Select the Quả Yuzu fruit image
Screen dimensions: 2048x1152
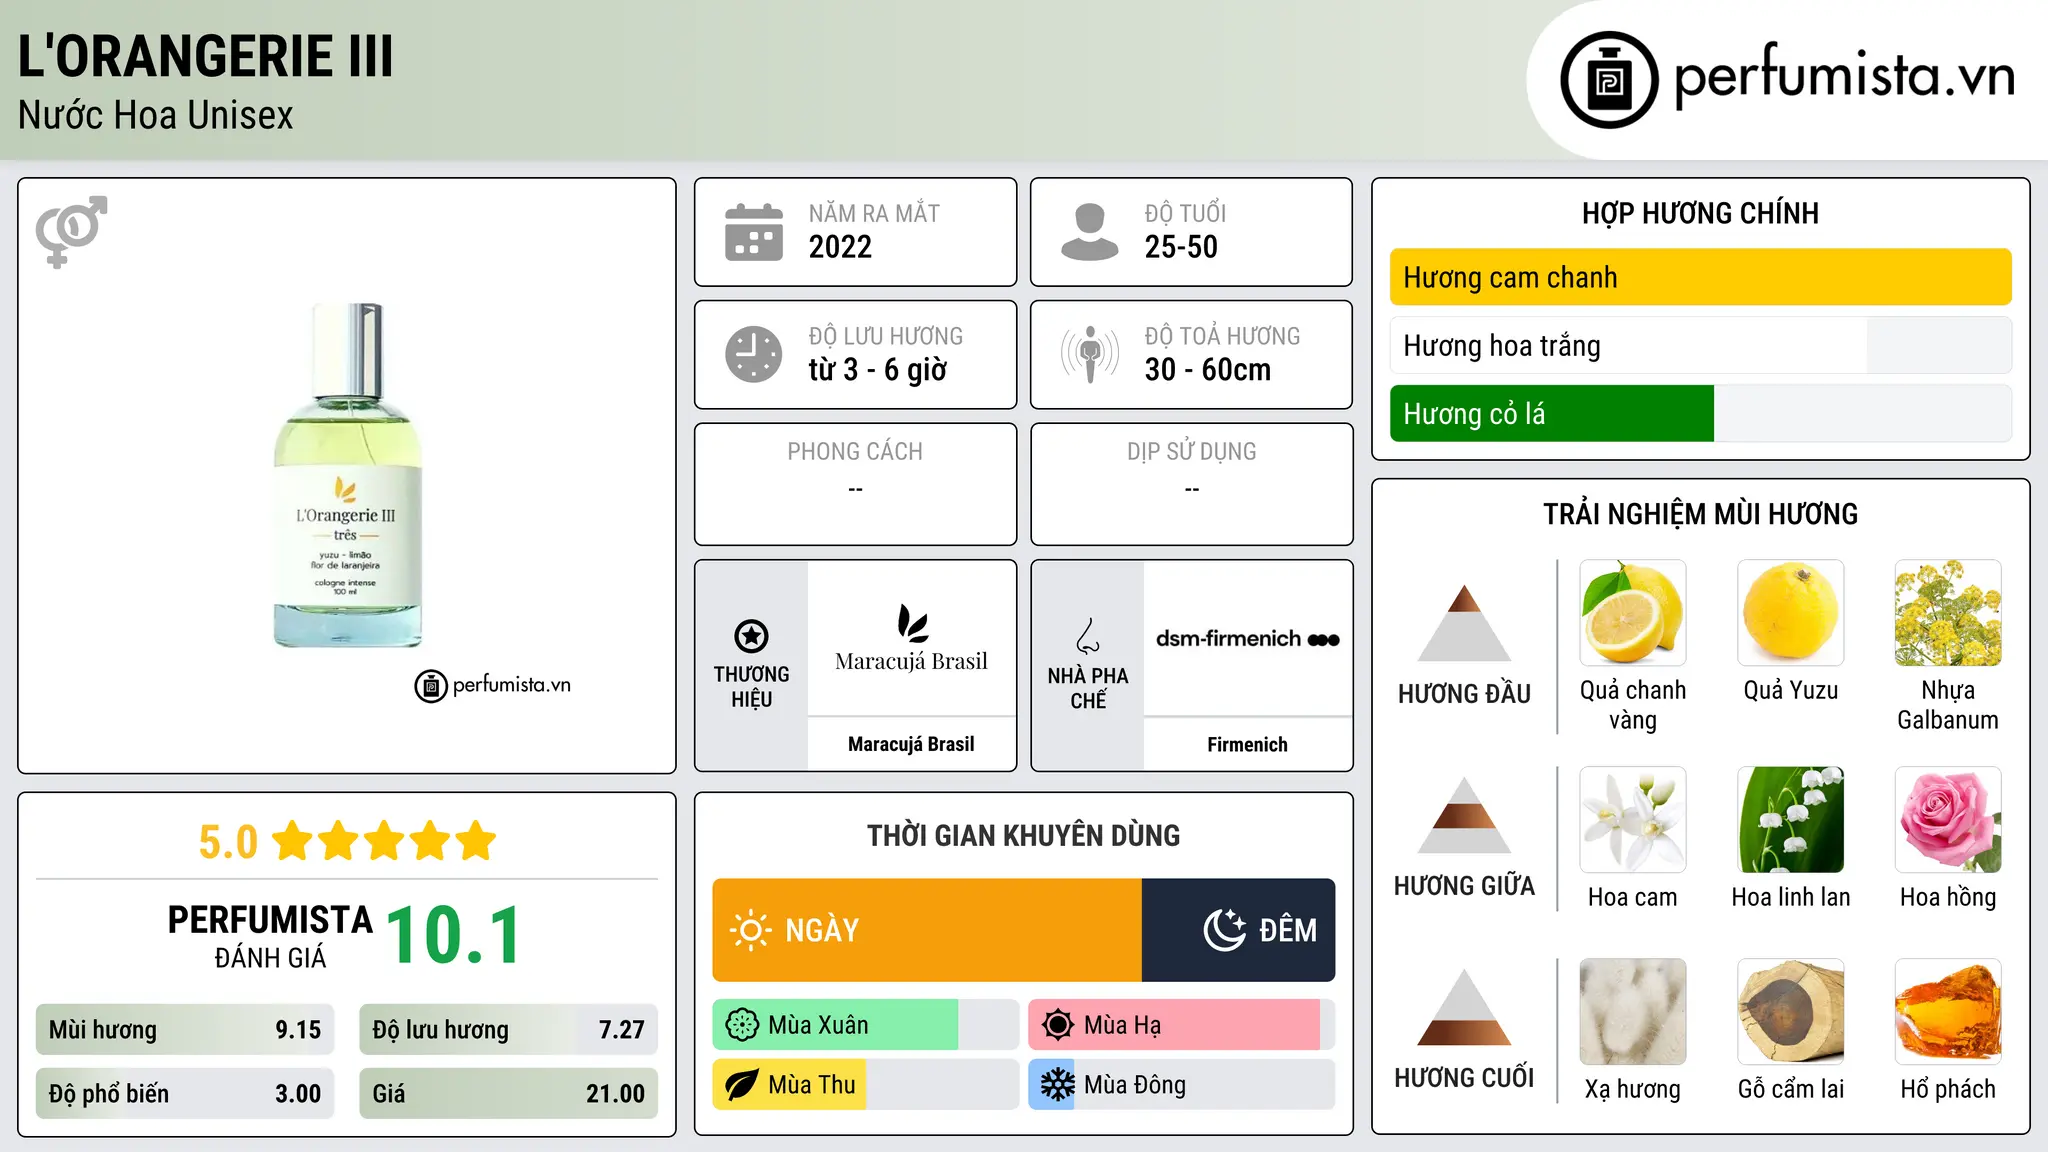click(x=1791, y=613)
